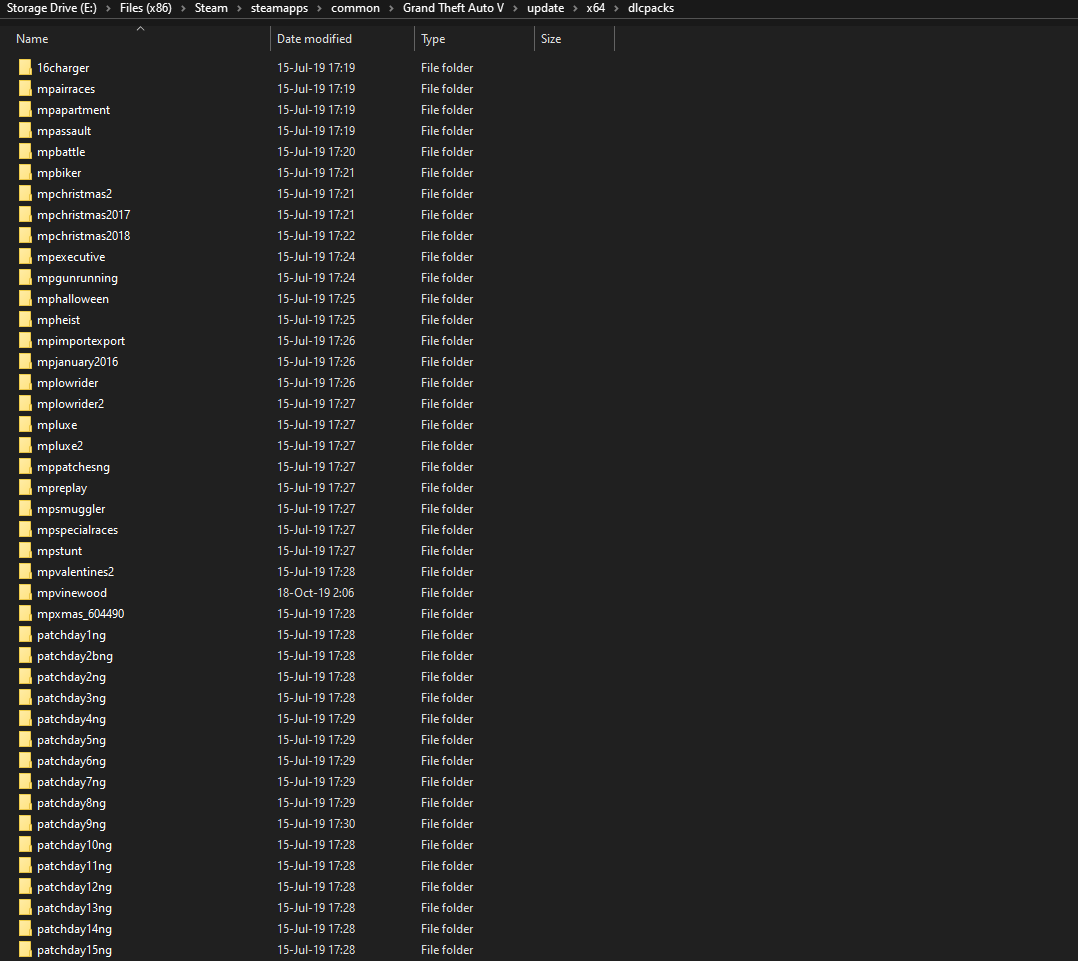Select the mpimportexport folder icon

(x=25, y=340)
